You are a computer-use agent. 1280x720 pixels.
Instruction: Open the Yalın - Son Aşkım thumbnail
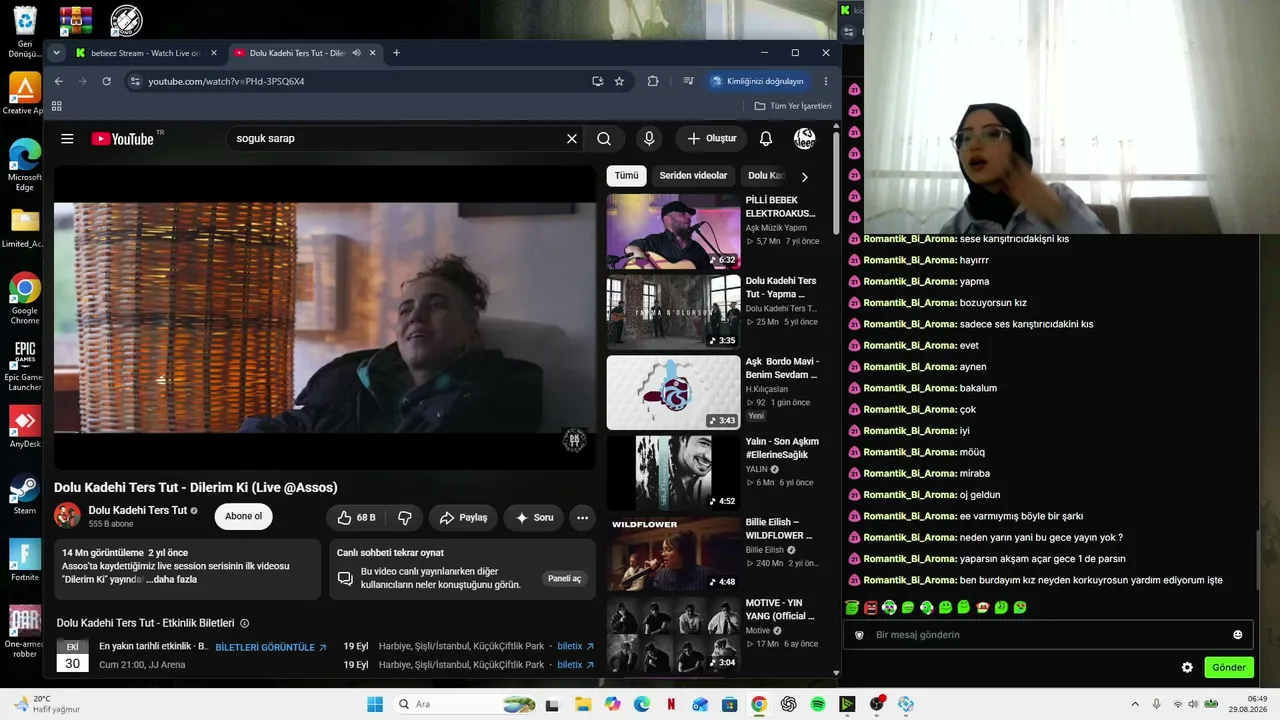click(673, 473)
